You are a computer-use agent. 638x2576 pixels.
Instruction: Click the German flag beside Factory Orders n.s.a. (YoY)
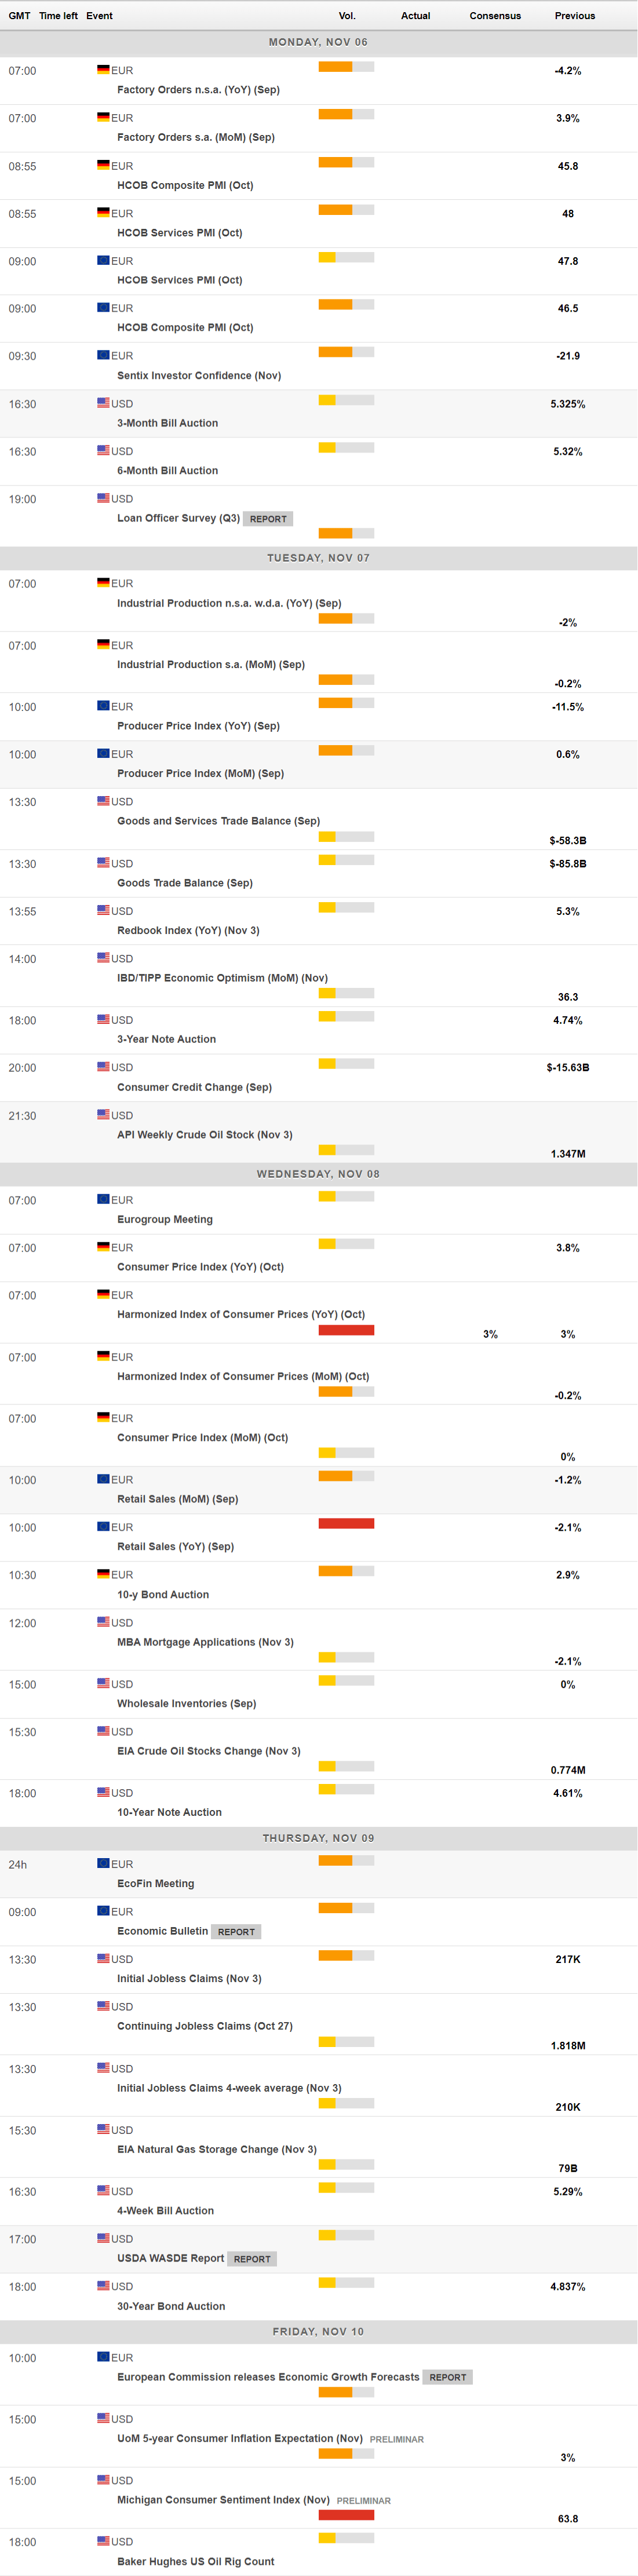(103, 70)
